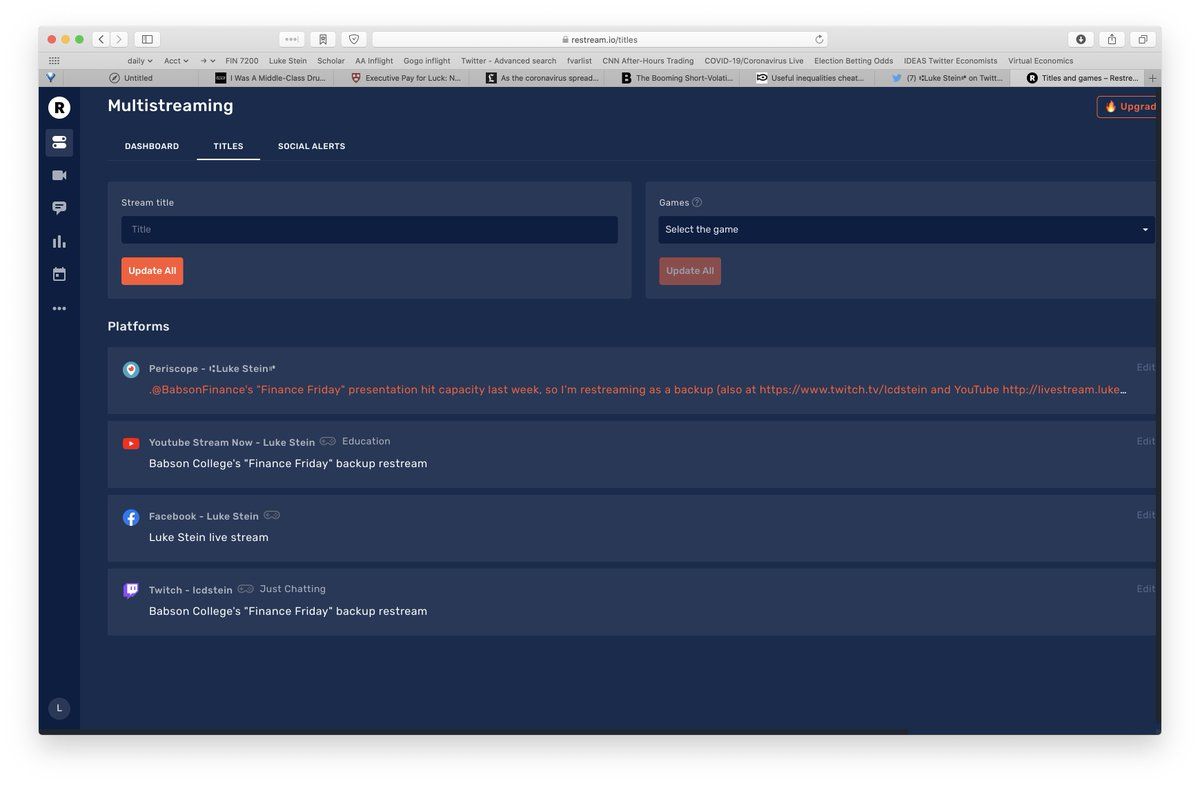Switch to the Social Alerts tab

311,146
